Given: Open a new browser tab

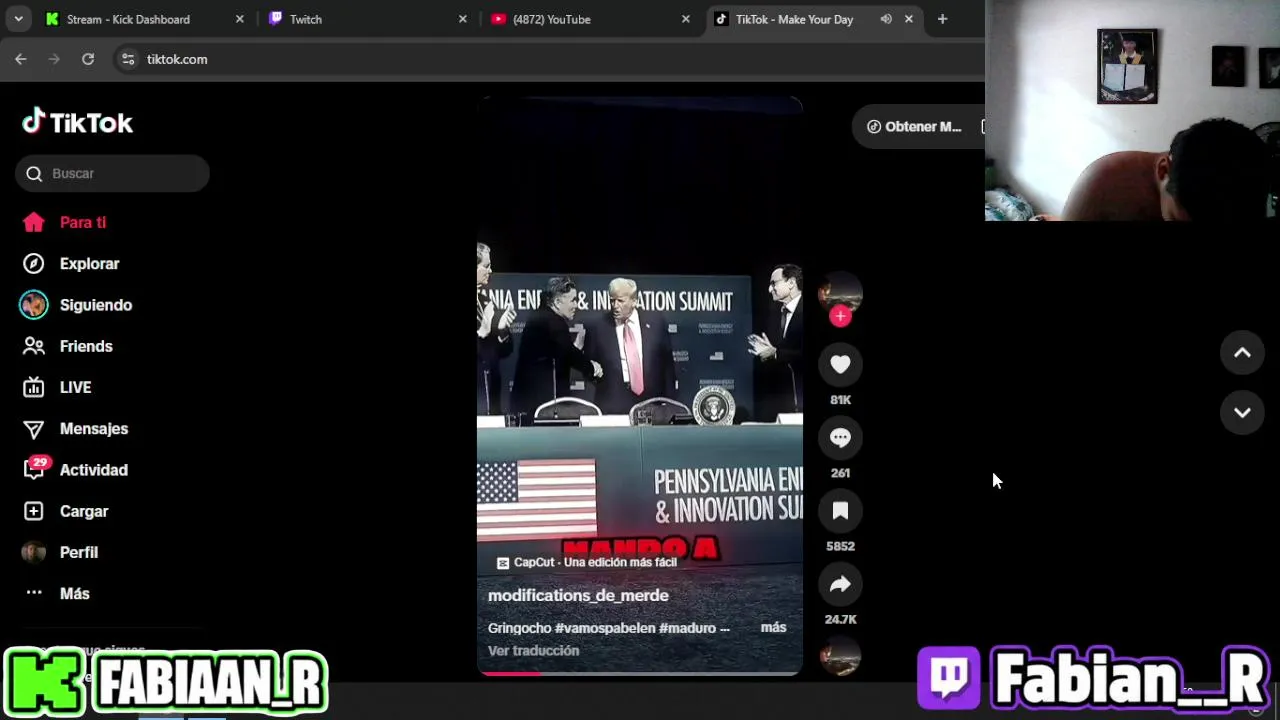Looking at the screenshot, I should click(942, 19).
